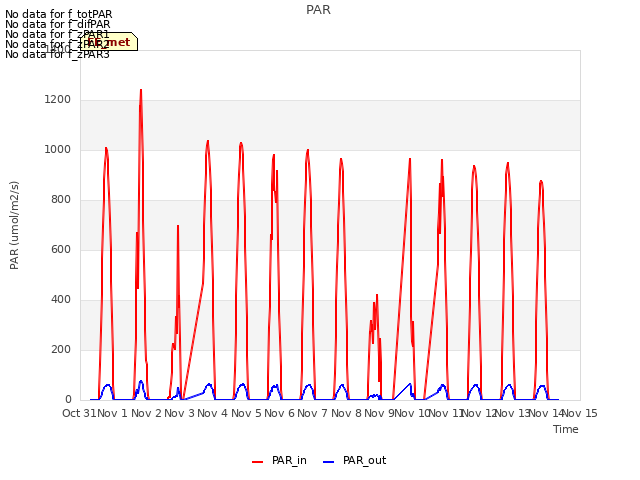The height and width of the screenshot is (480, 640).
Task: Toggle the PAR_out legend entry
Action: [354, 460]
